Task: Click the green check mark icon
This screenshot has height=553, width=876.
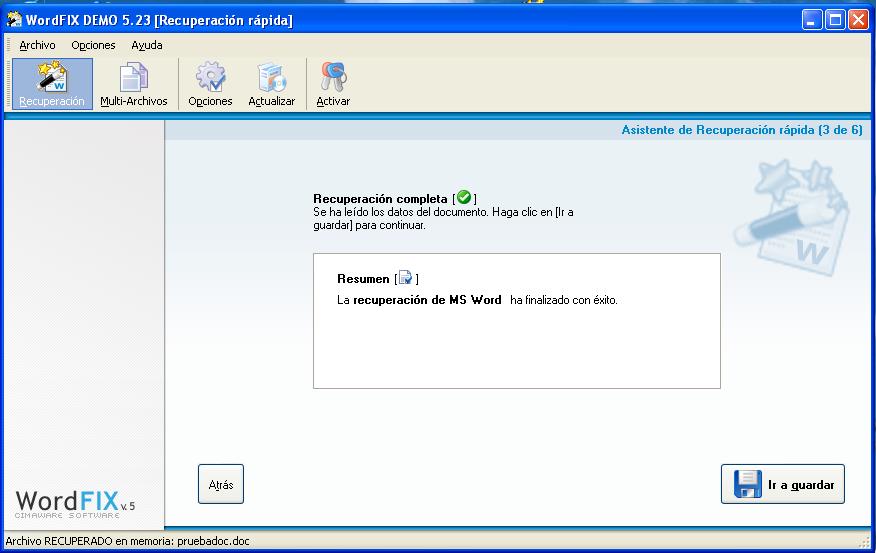Action: [x=464, y=197]
